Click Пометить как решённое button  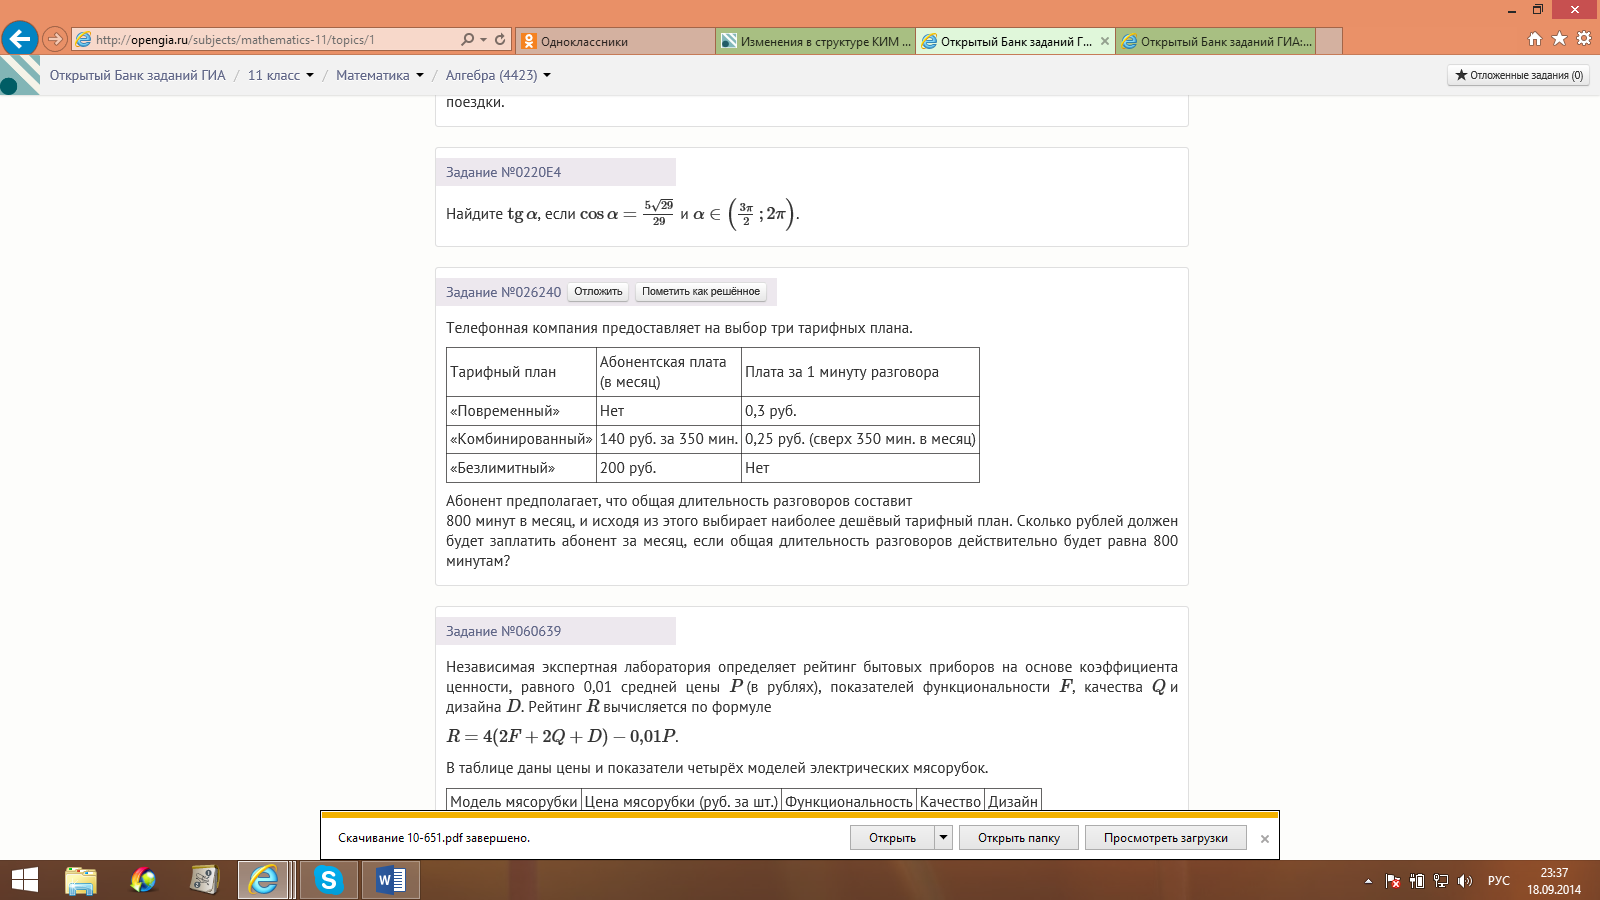click(701, 292)
